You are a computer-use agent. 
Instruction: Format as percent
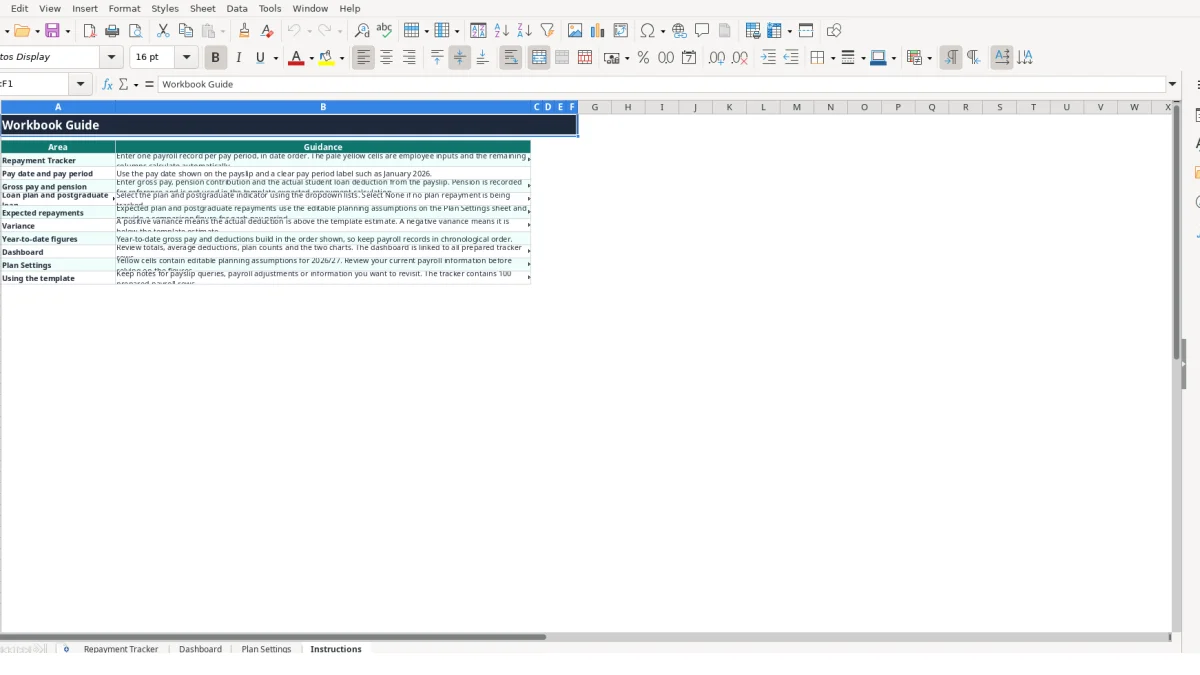tap(643, 58)
